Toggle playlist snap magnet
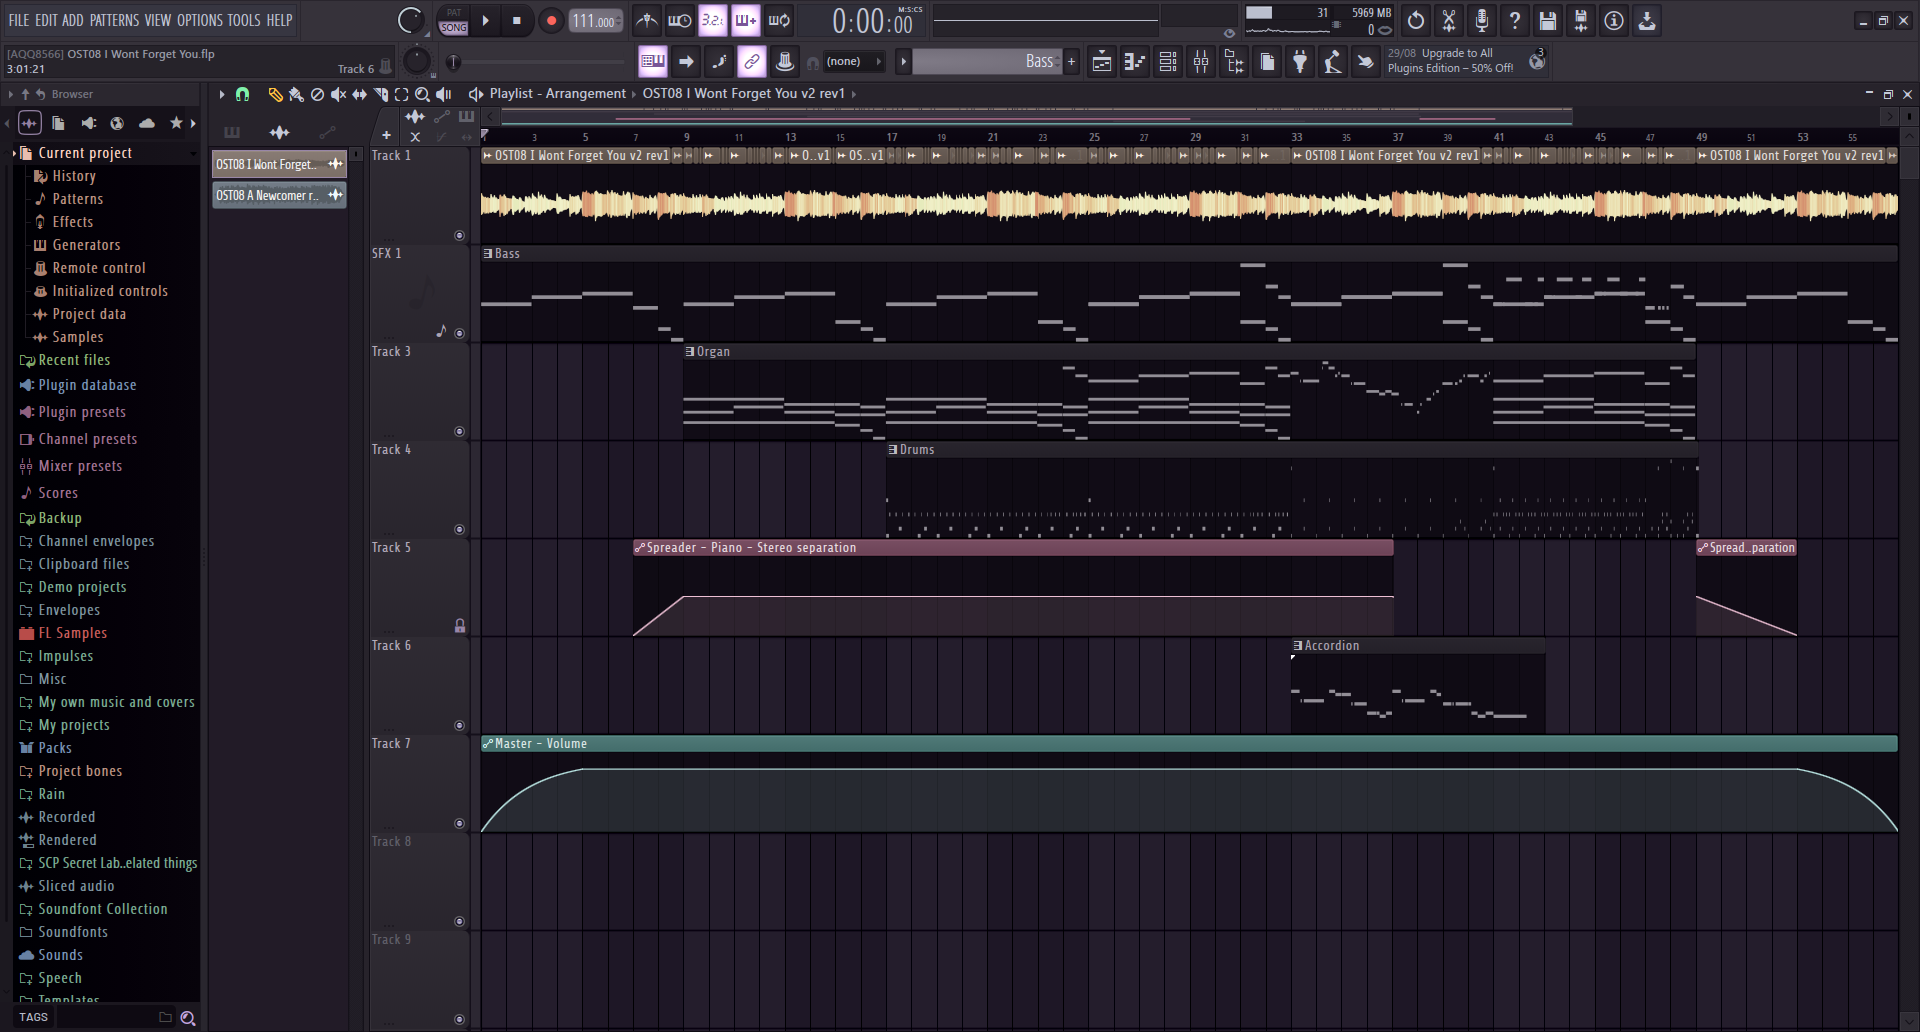 242,94
